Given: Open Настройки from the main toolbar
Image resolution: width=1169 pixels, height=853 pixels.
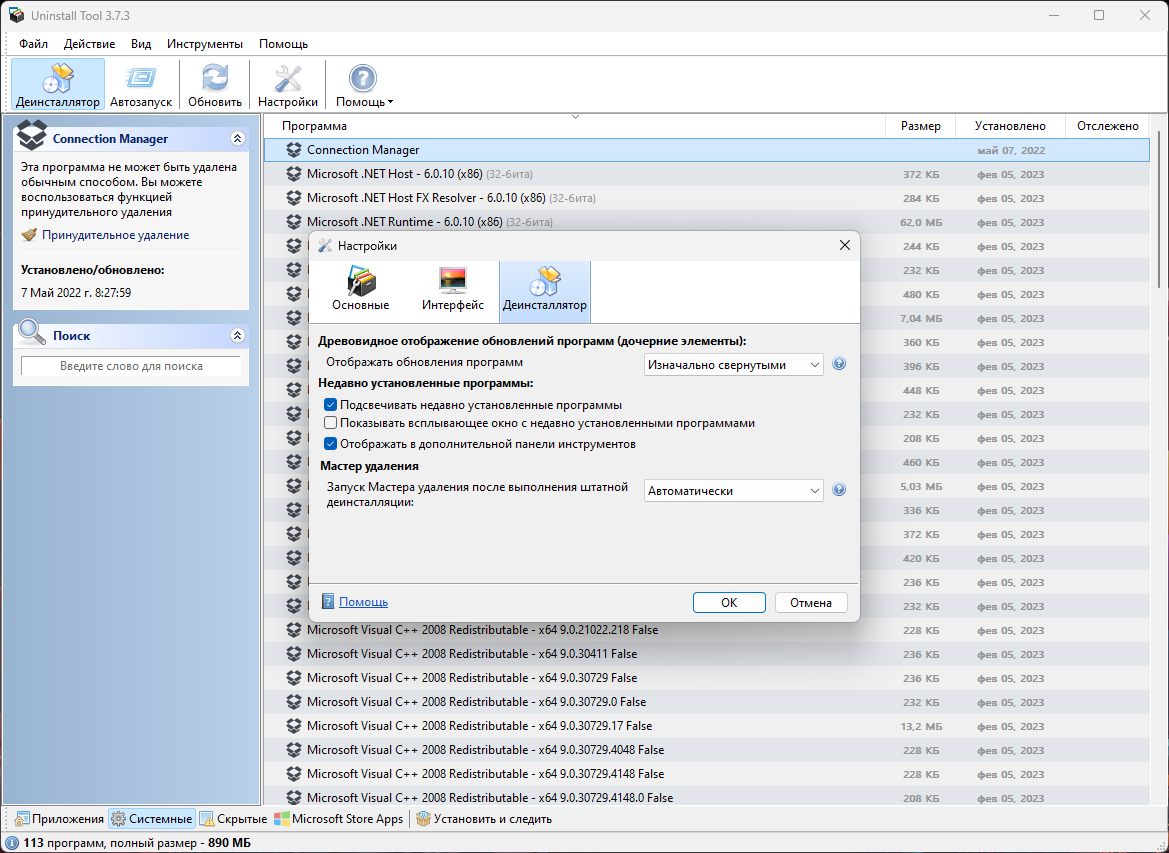Looking at the screenshot, I should coord(288,85).
